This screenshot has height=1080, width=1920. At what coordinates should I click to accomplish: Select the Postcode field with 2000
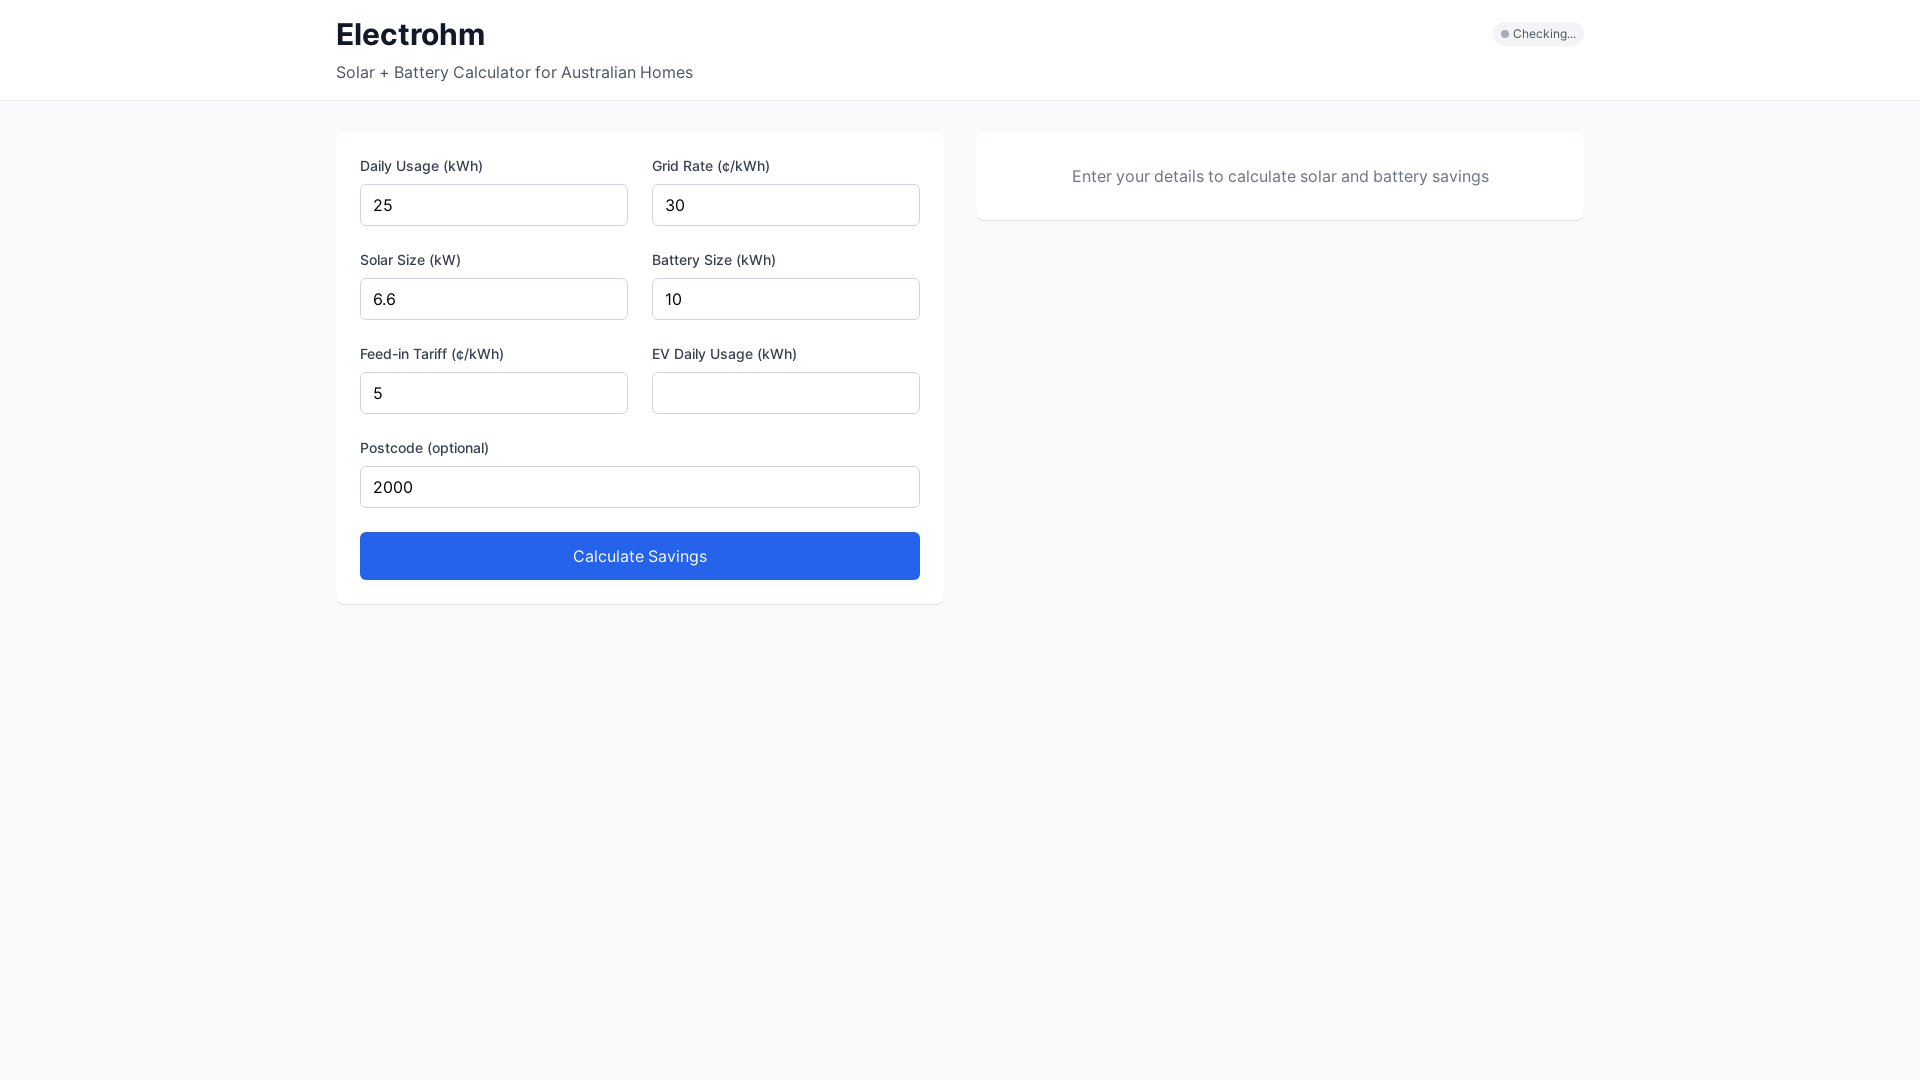click(640, 487)
